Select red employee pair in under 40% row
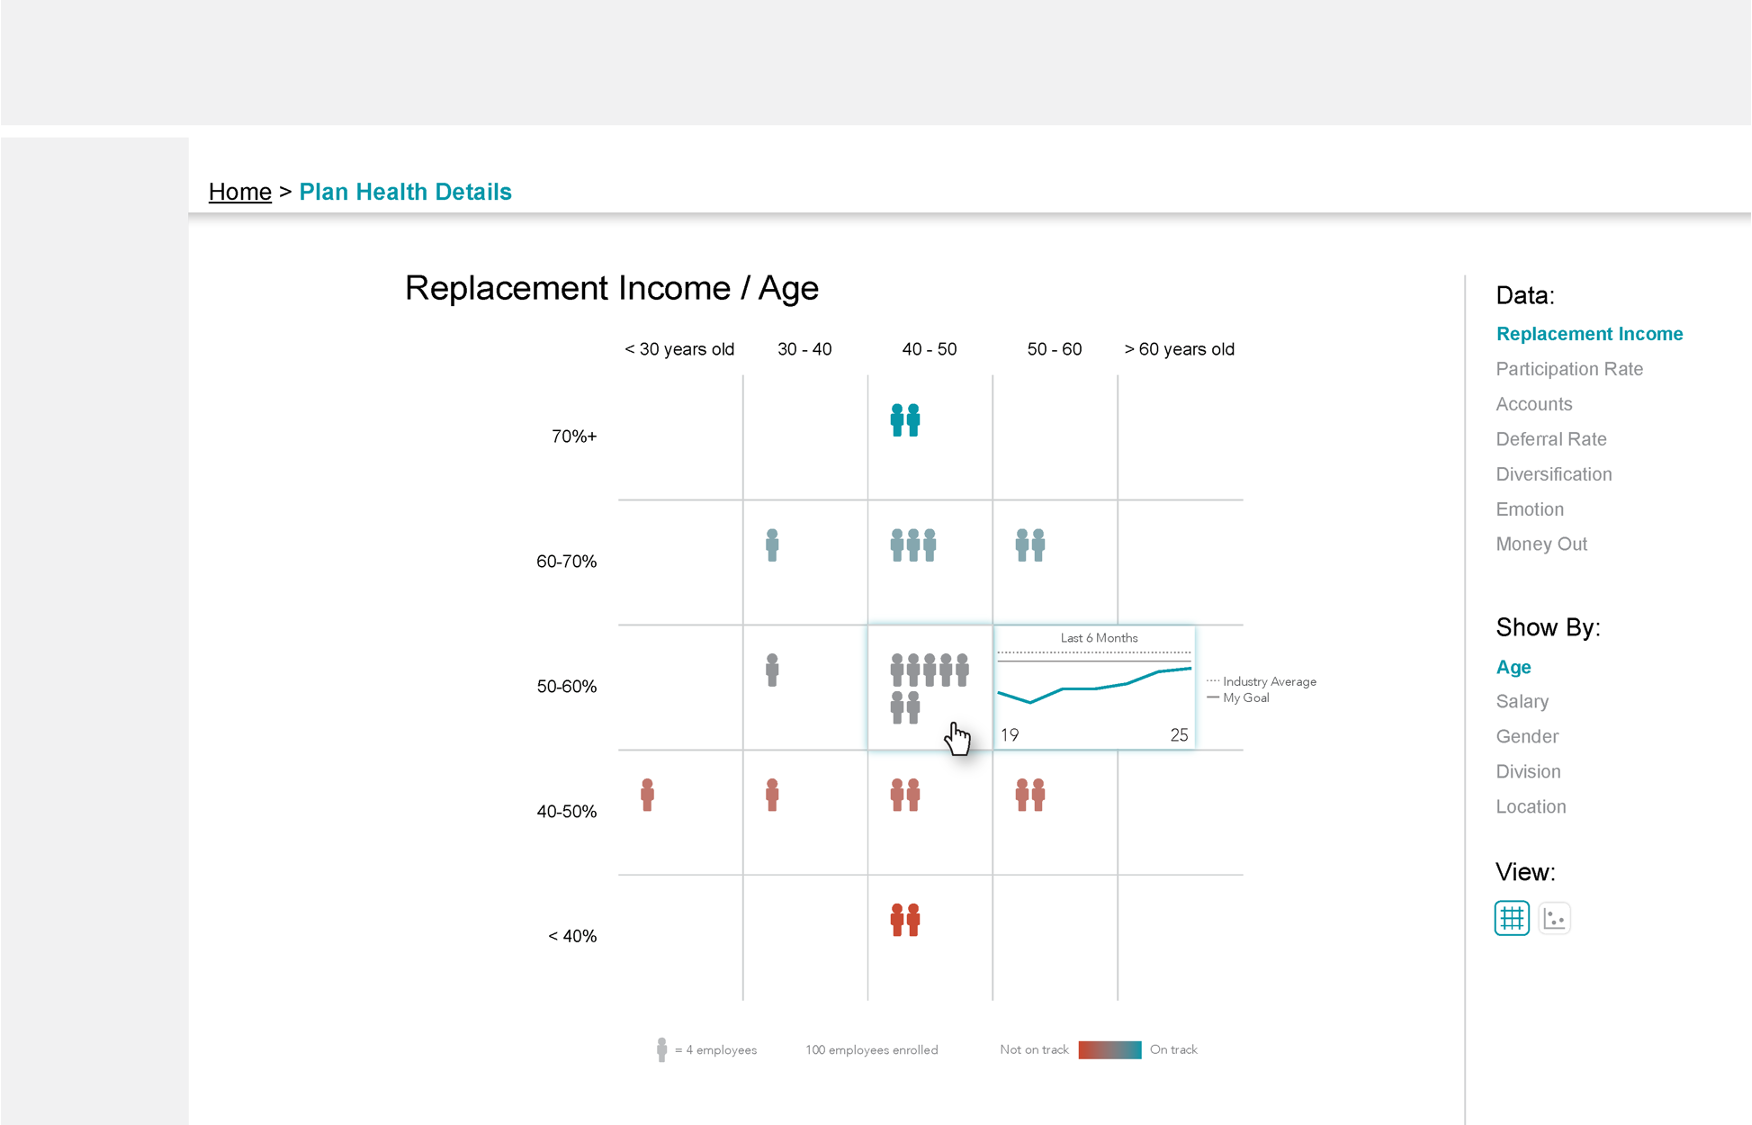 (x=905, y=920)
